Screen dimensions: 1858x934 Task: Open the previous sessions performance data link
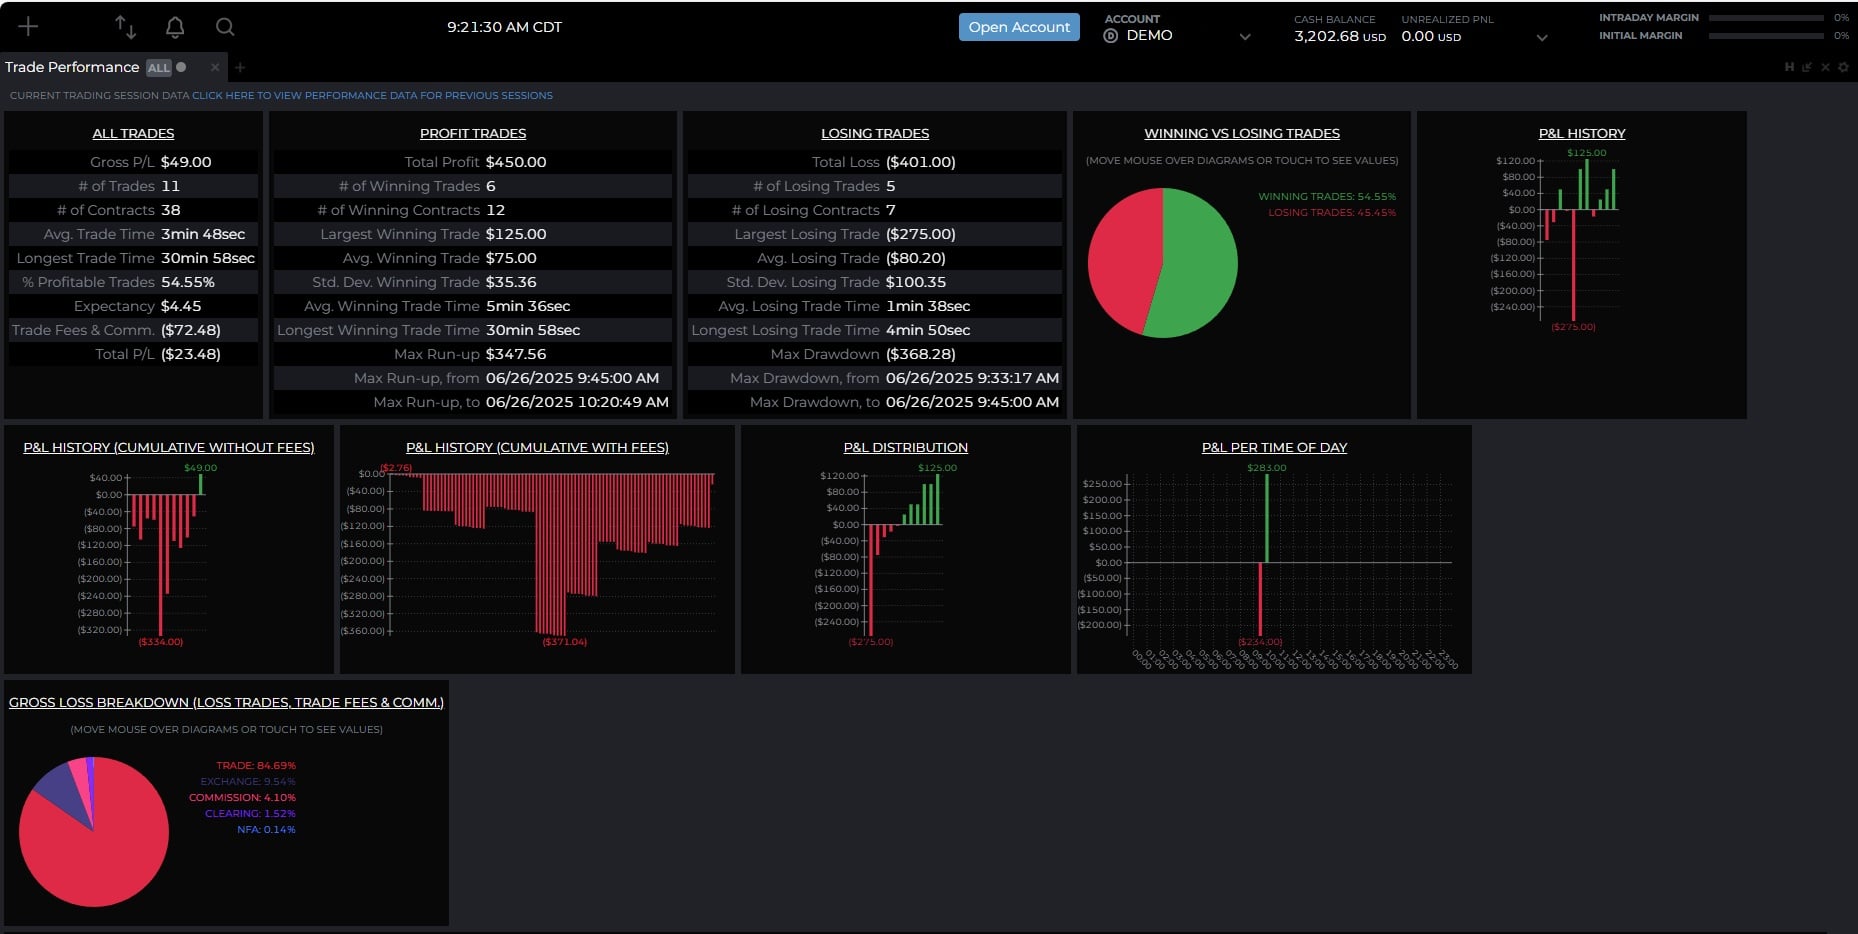point(372,96)
